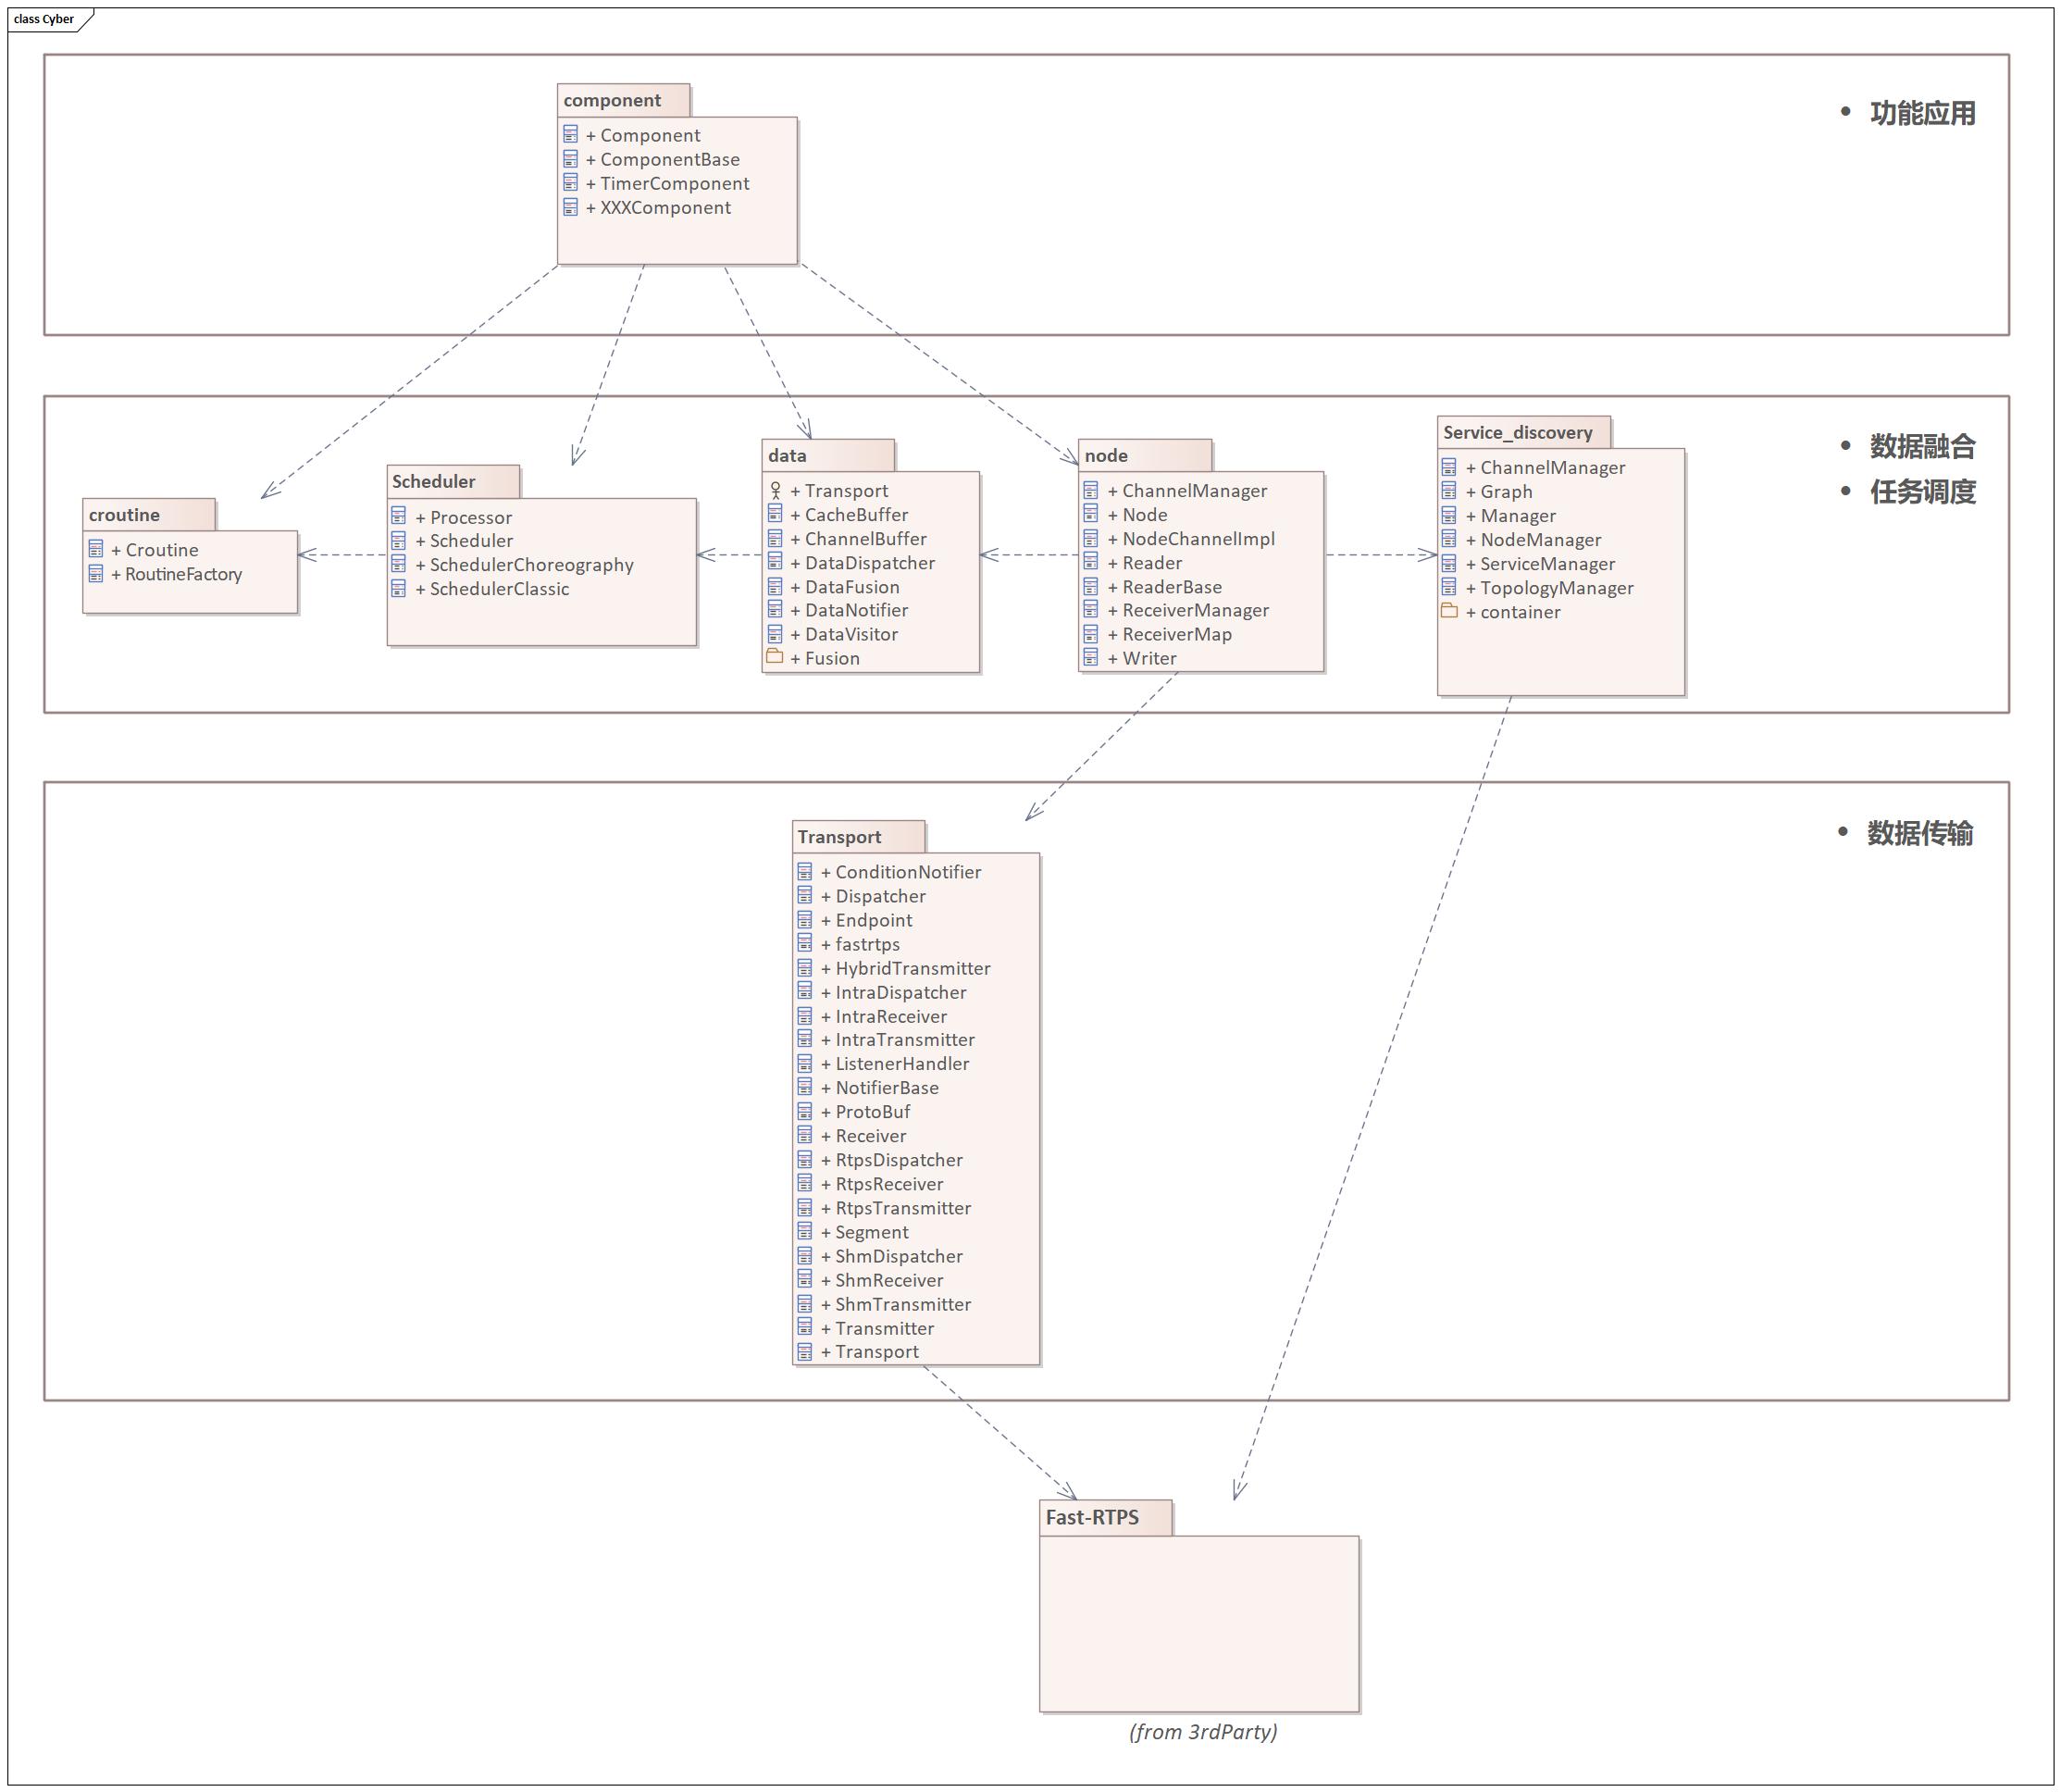Select the Transport package title tab

pyautogui.click(x=859, y=837)
